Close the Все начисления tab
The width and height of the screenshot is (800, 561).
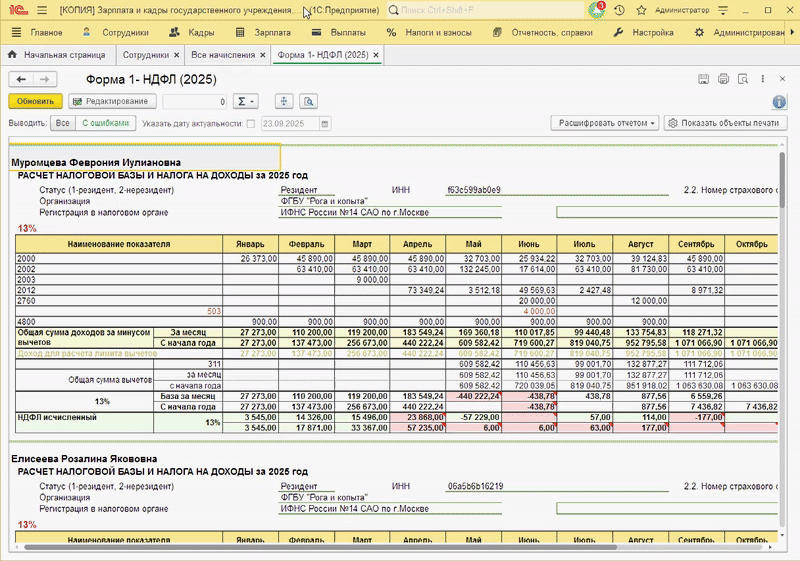tap(263, 55)
